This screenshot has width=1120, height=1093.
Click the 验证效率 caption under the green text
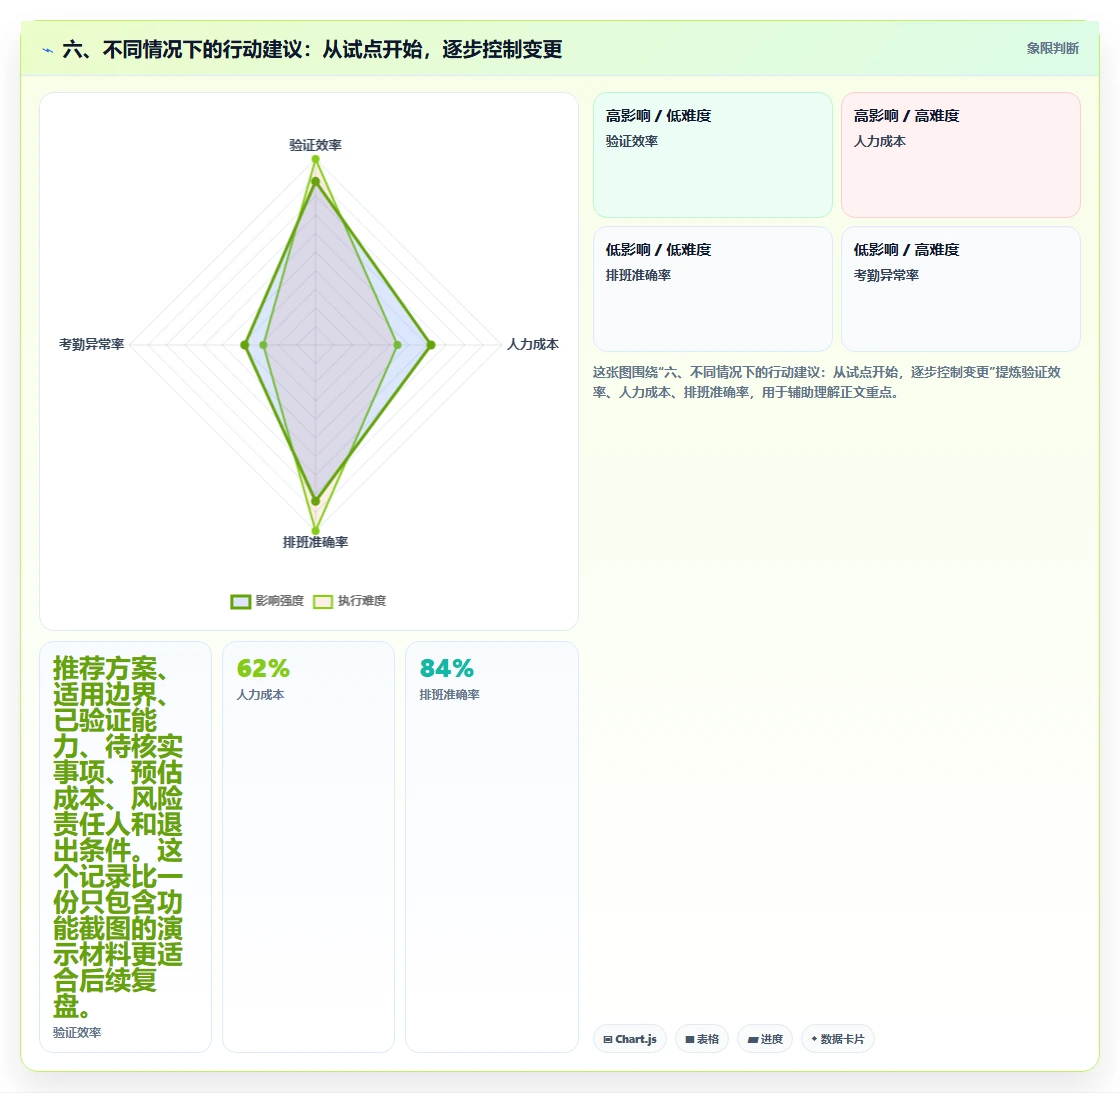tap(77, 1032)
